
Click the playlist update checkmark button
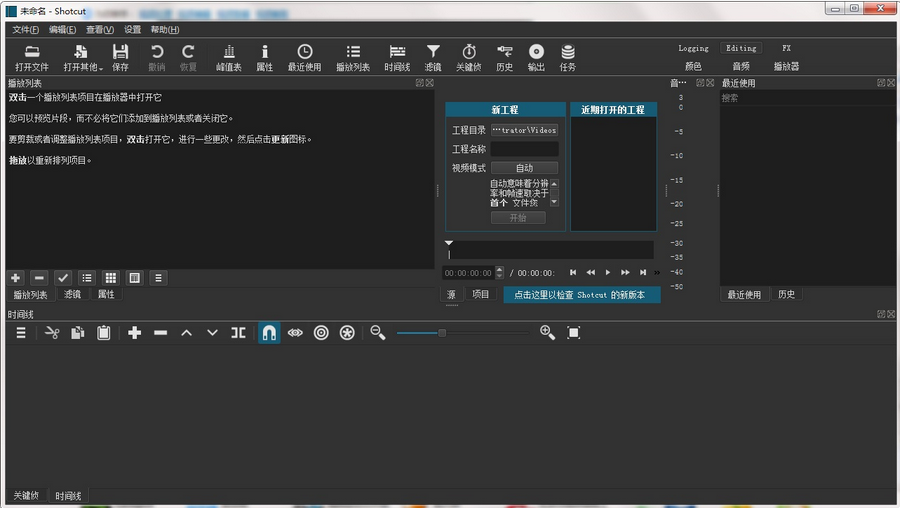[63, 278]
